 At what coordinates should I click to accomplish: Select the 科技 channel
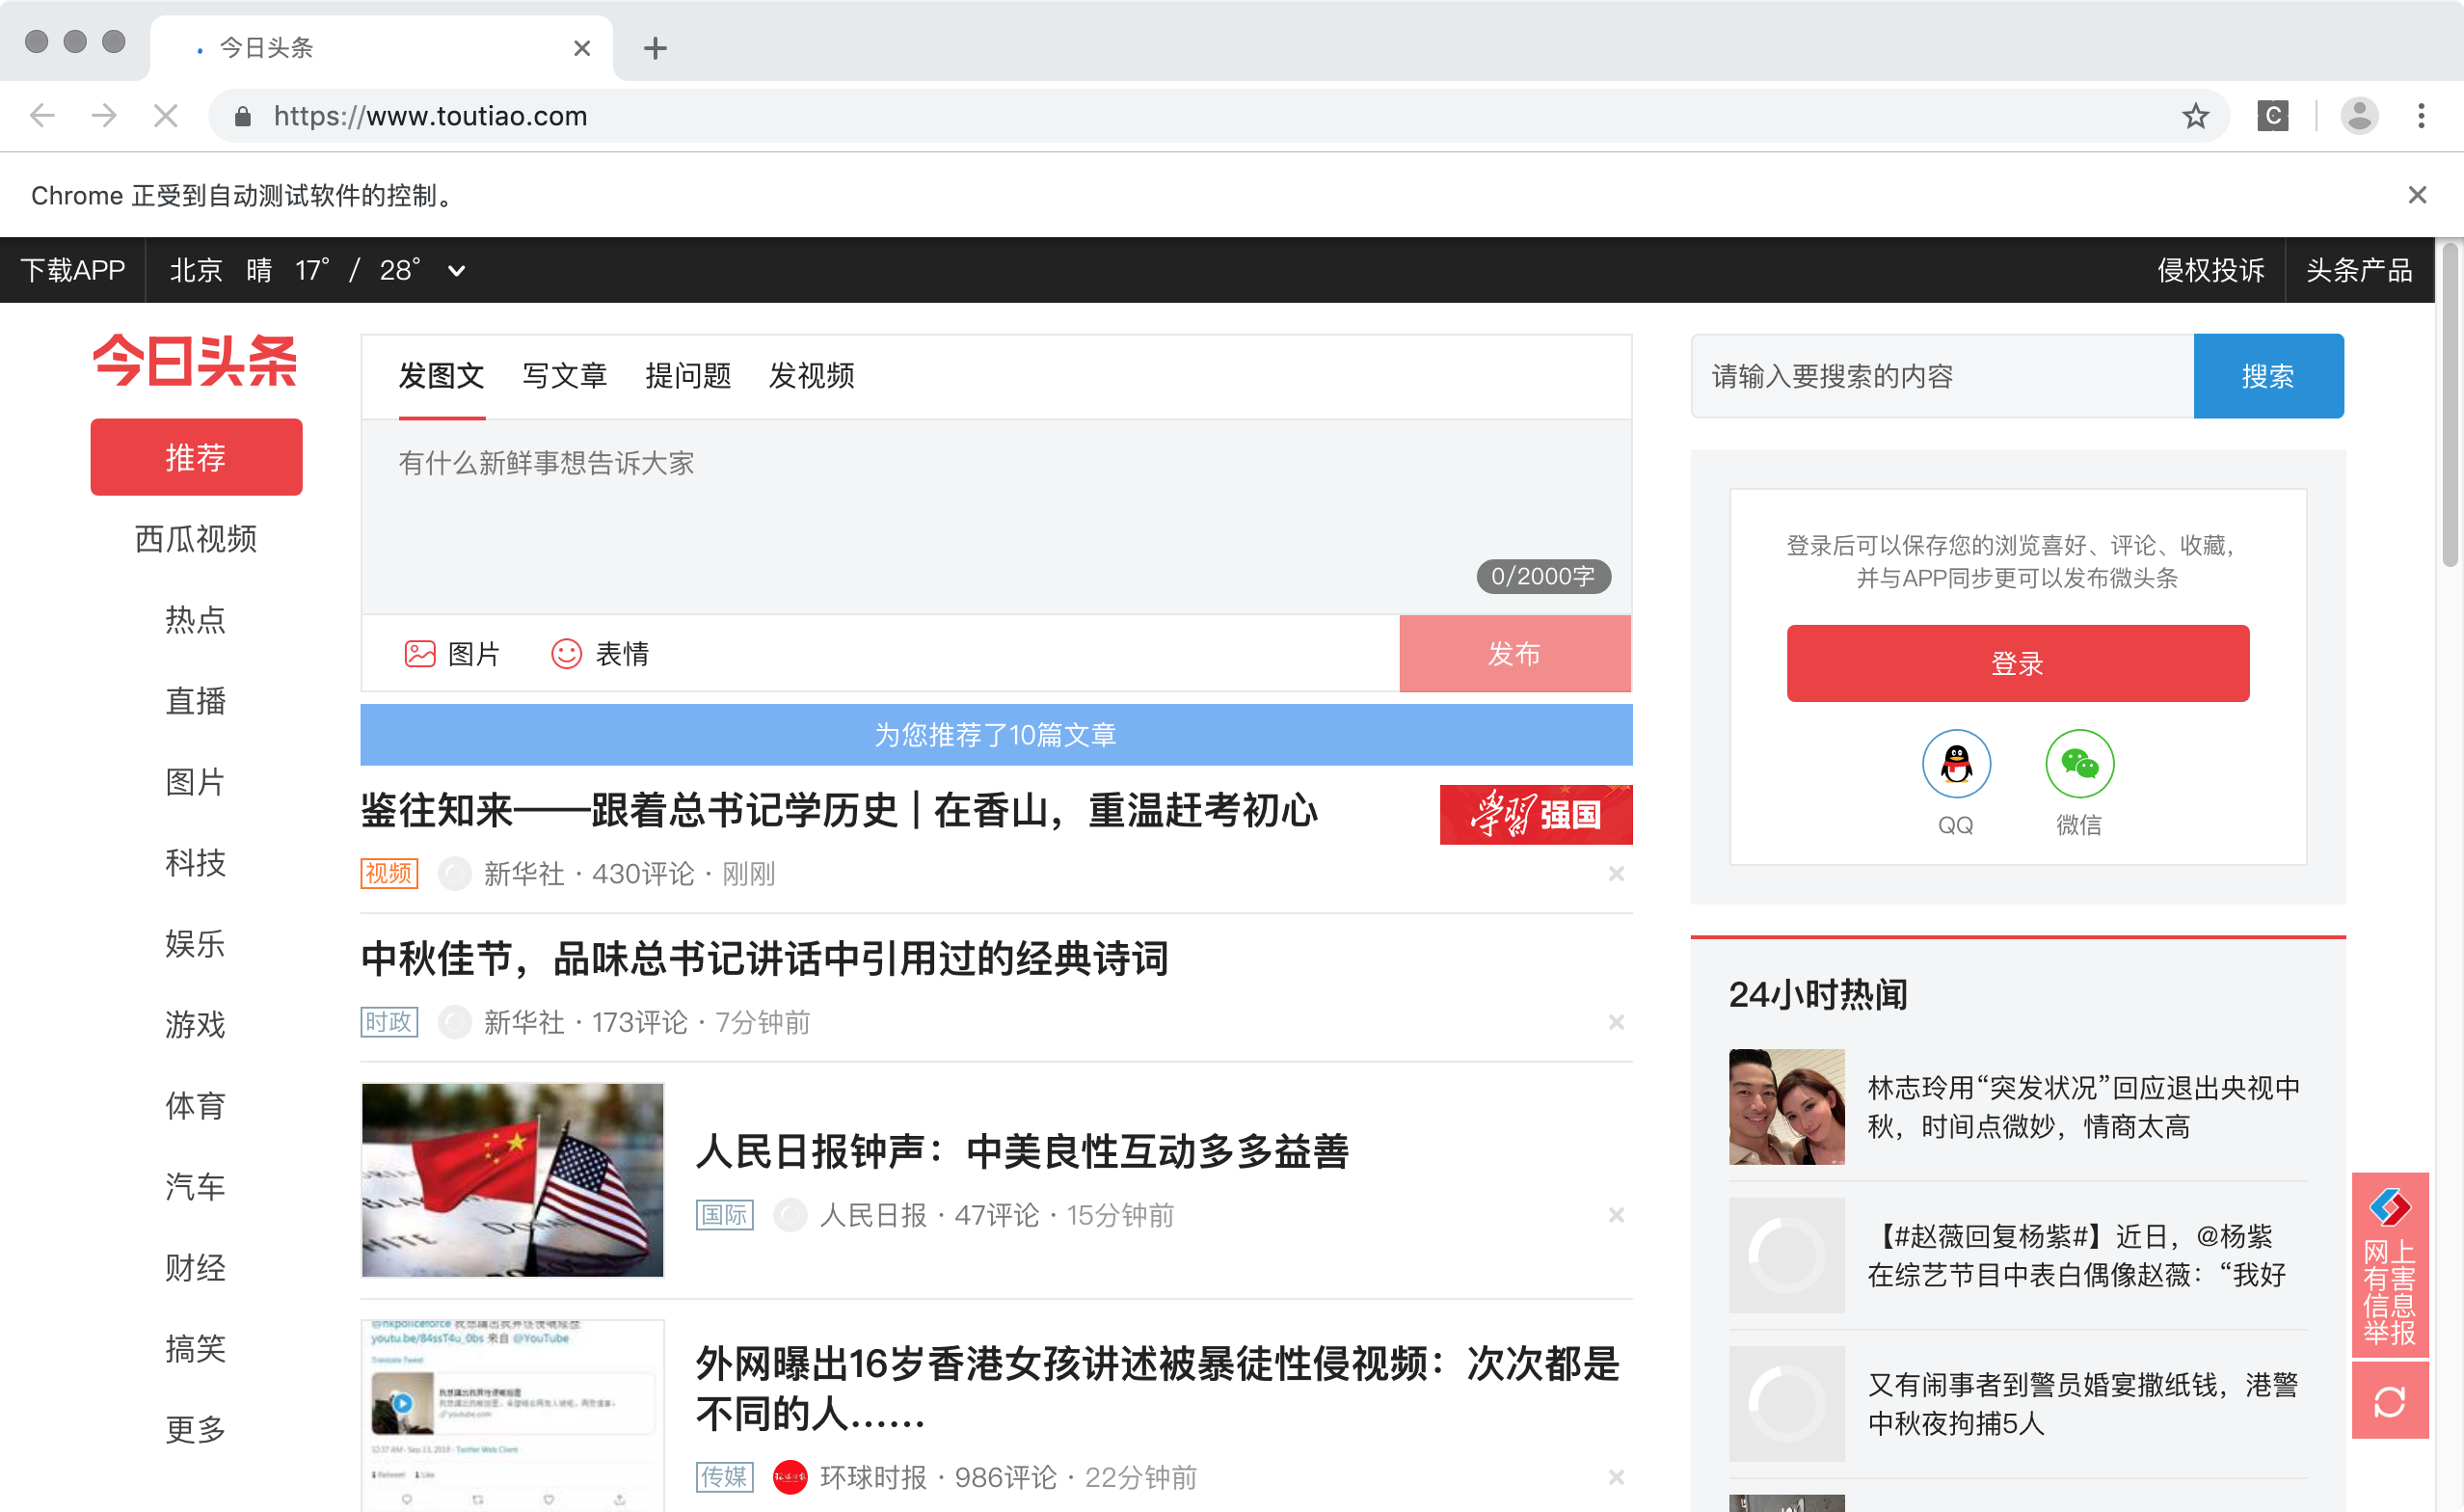(x=196, y=863)
